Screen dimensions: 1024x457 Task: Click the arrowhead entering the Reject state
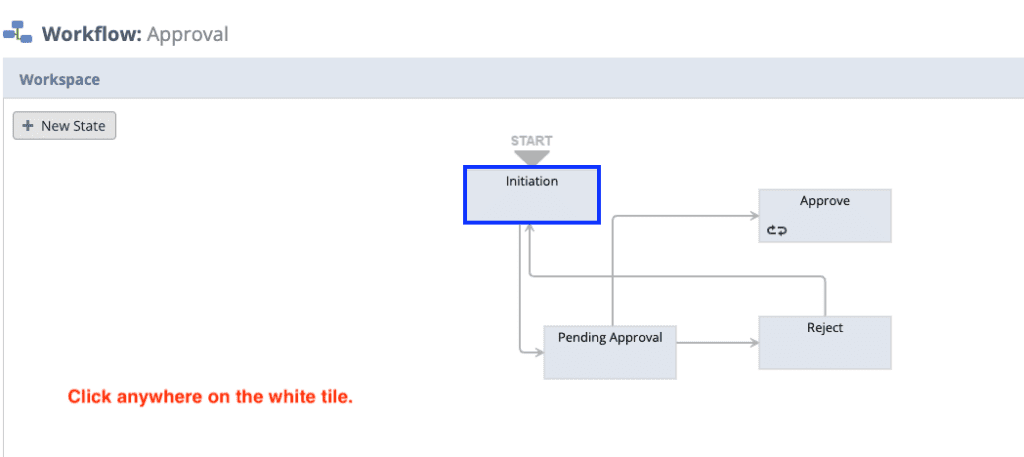(754, 342)
